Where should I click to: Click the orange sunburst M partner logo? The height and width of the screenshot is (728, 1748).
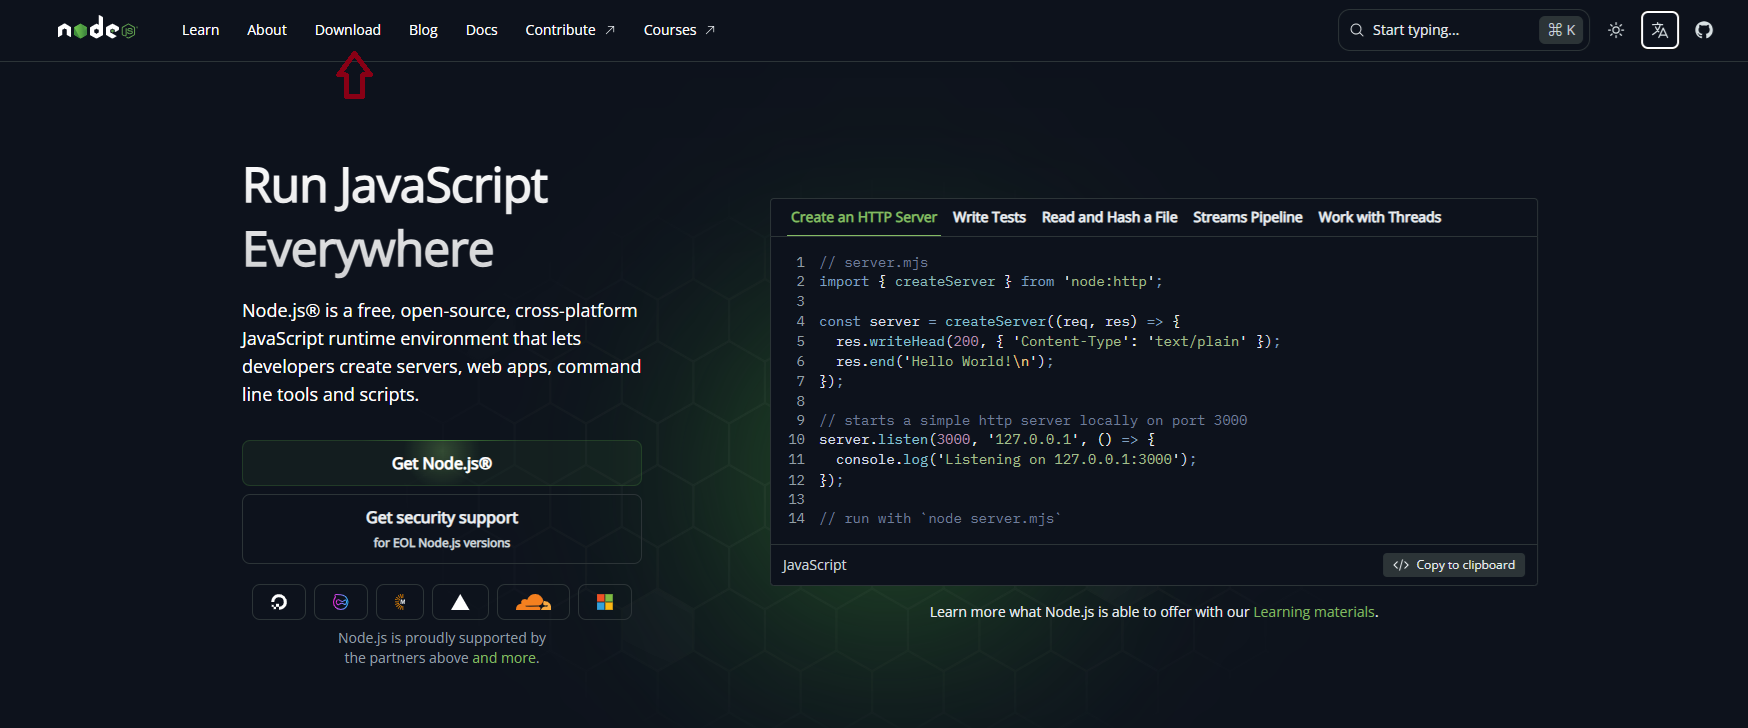[x=400, y=602]
